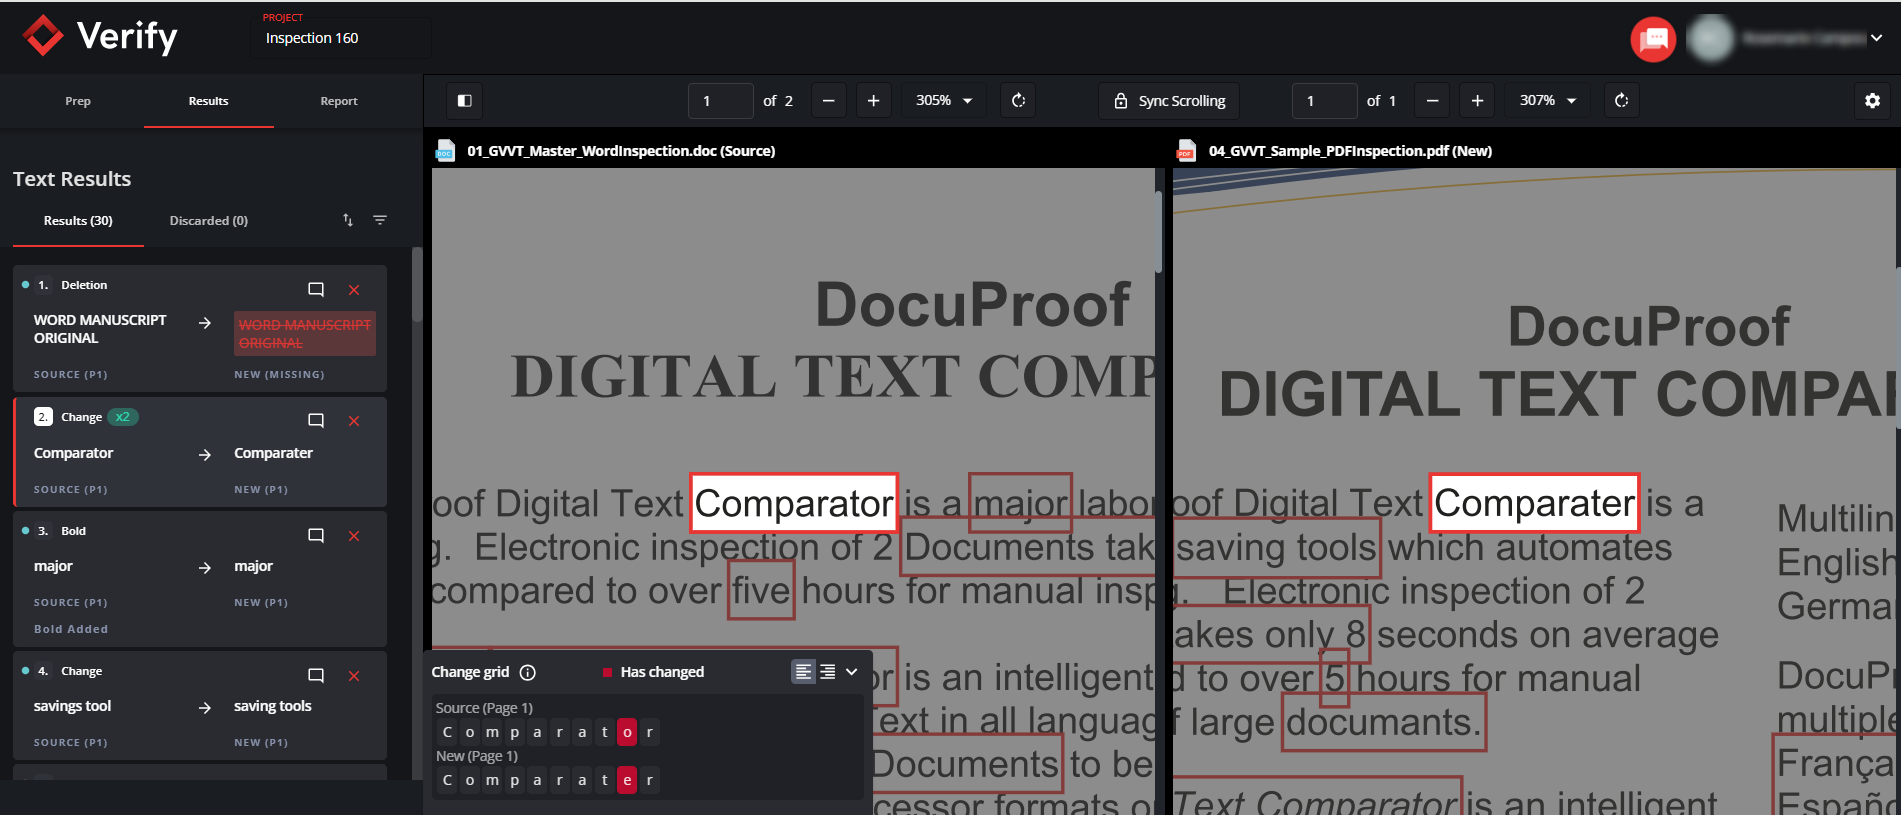
Task: Click the source page number field
Action: [720, 101]
